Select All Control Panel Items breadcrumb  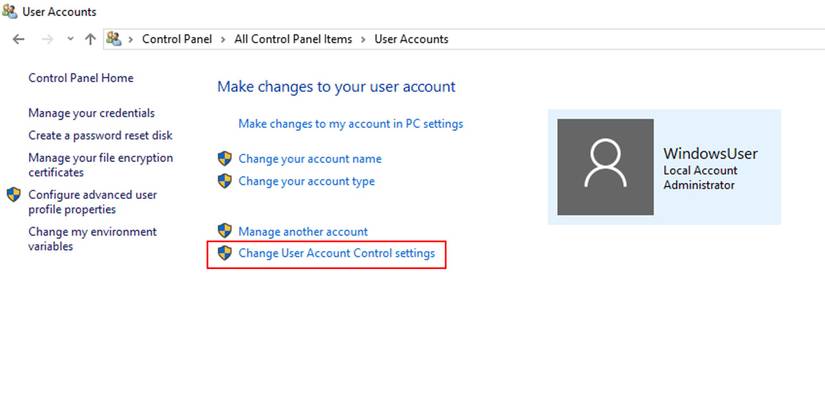click(x=293, y=39)
